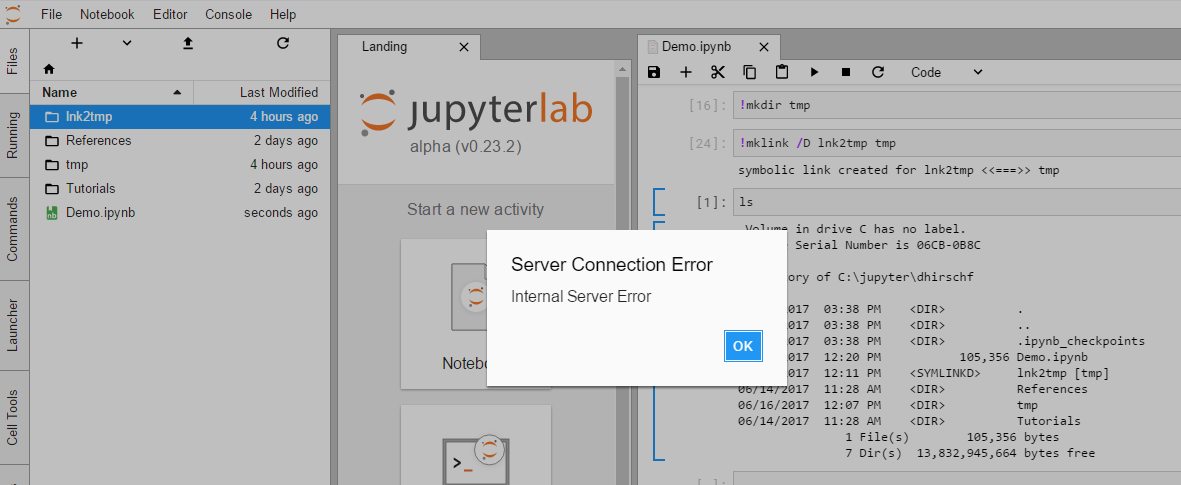
Task: Click the Console launcher card on the Landing page
Action: pos(476,445)
